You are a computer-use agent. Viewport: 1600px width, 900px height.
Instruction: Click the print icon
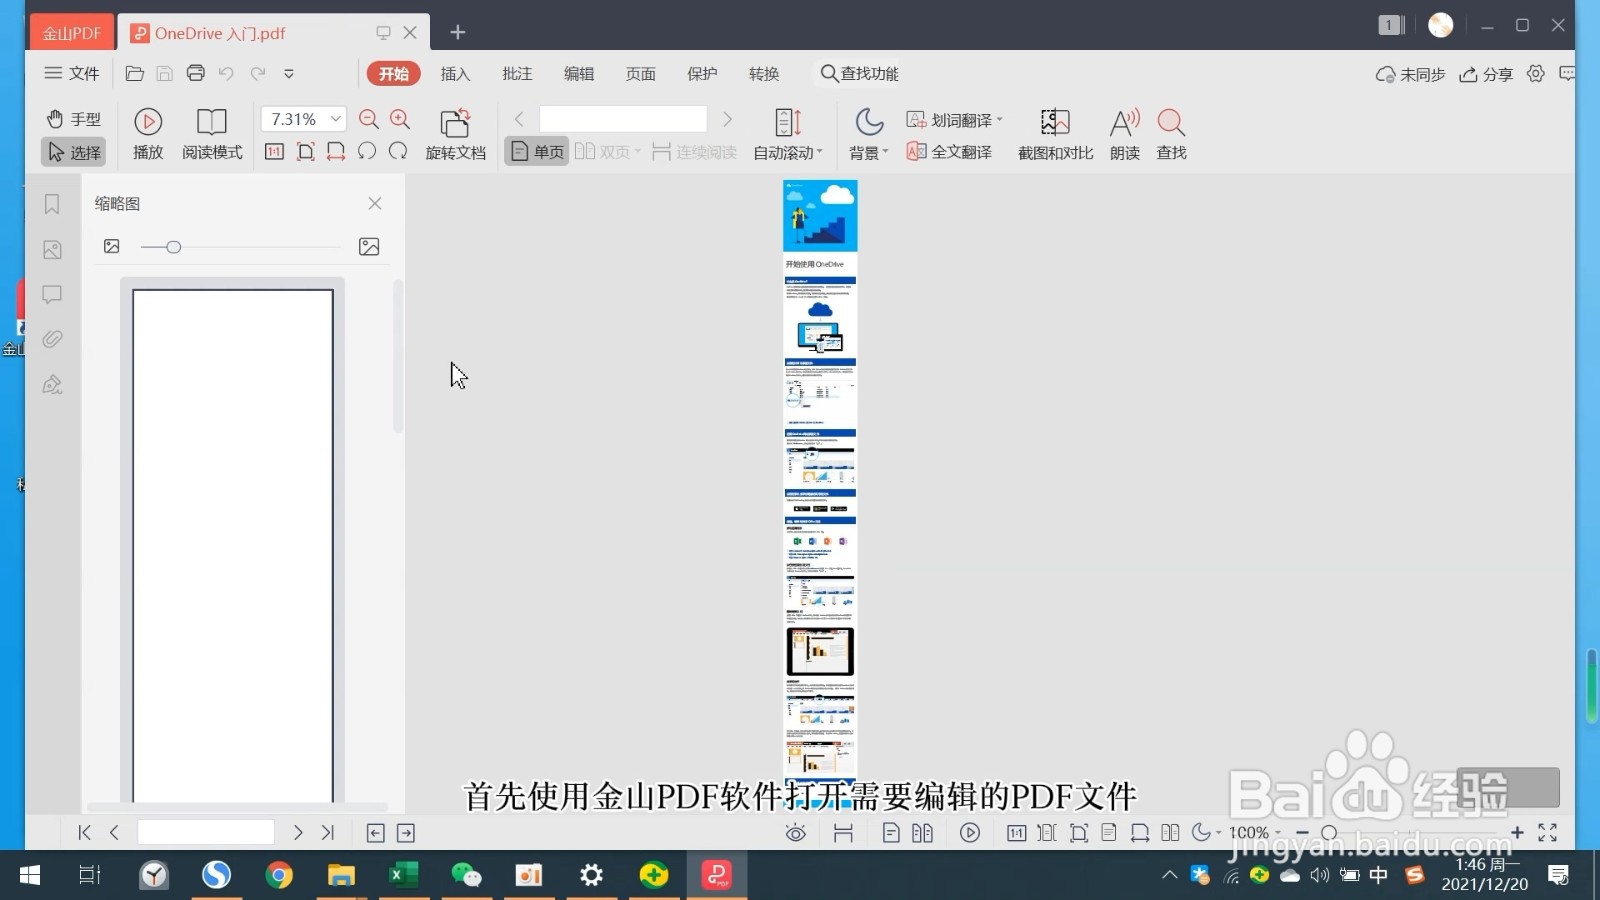(x=196, y=73)
